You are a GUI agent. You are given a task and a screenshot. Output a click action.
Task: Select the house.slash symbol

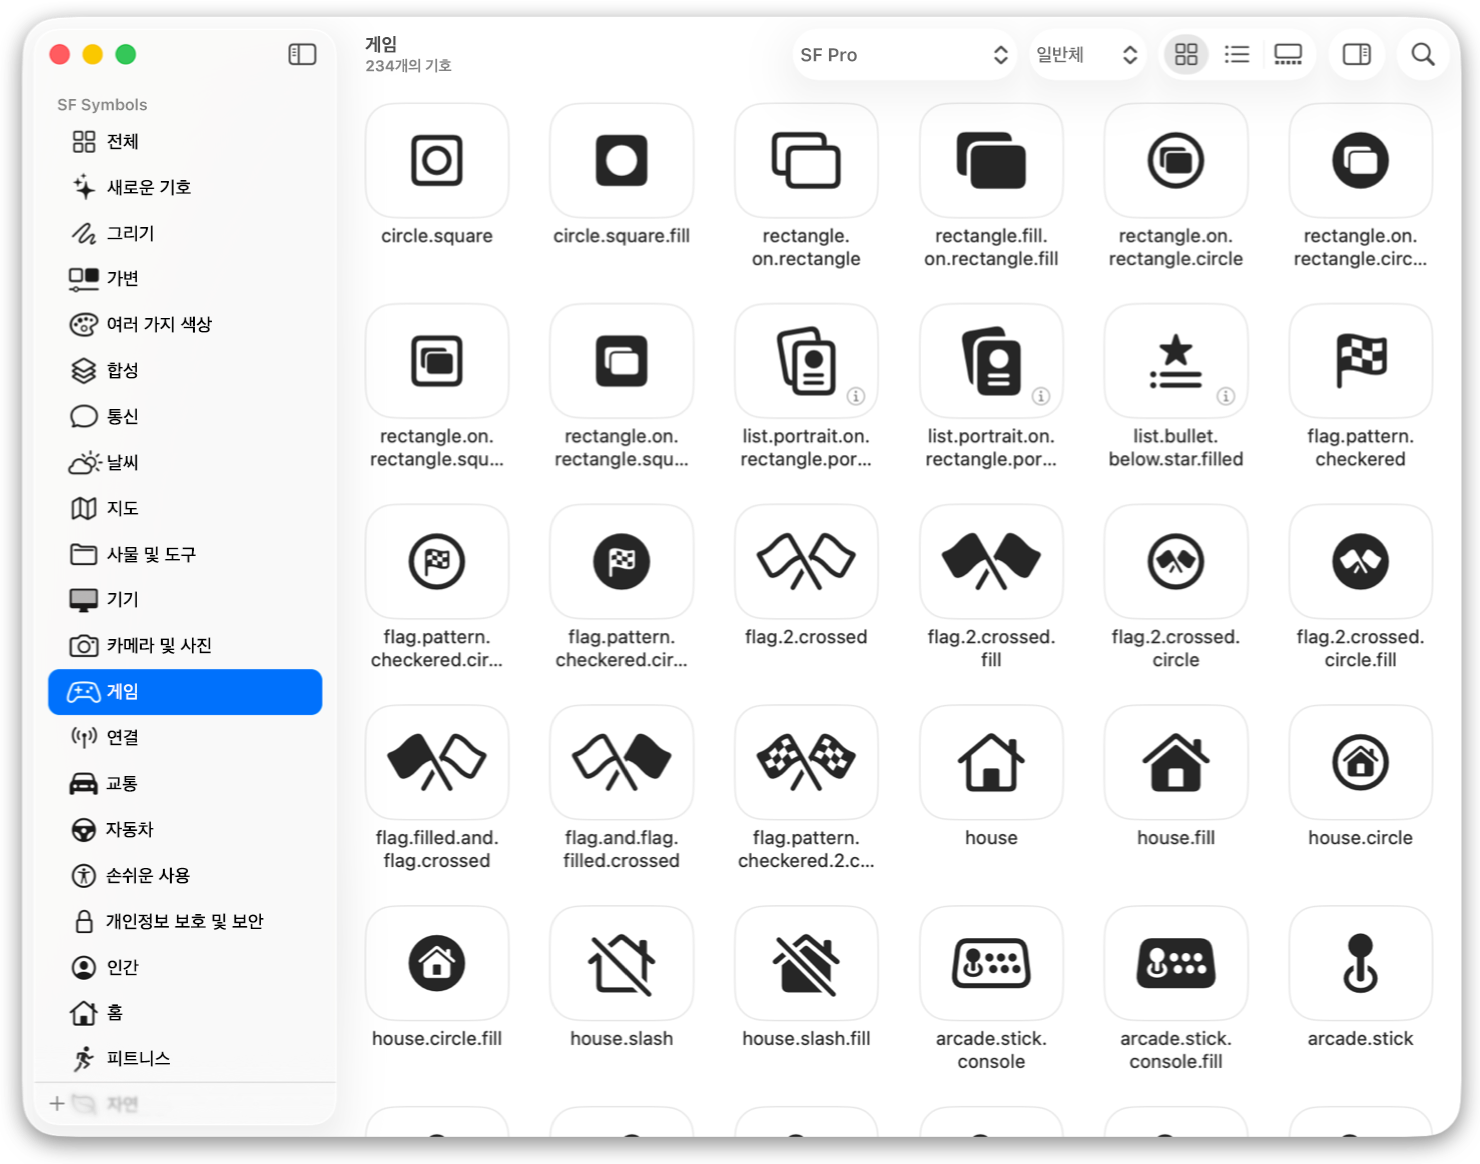pos(622,964)
